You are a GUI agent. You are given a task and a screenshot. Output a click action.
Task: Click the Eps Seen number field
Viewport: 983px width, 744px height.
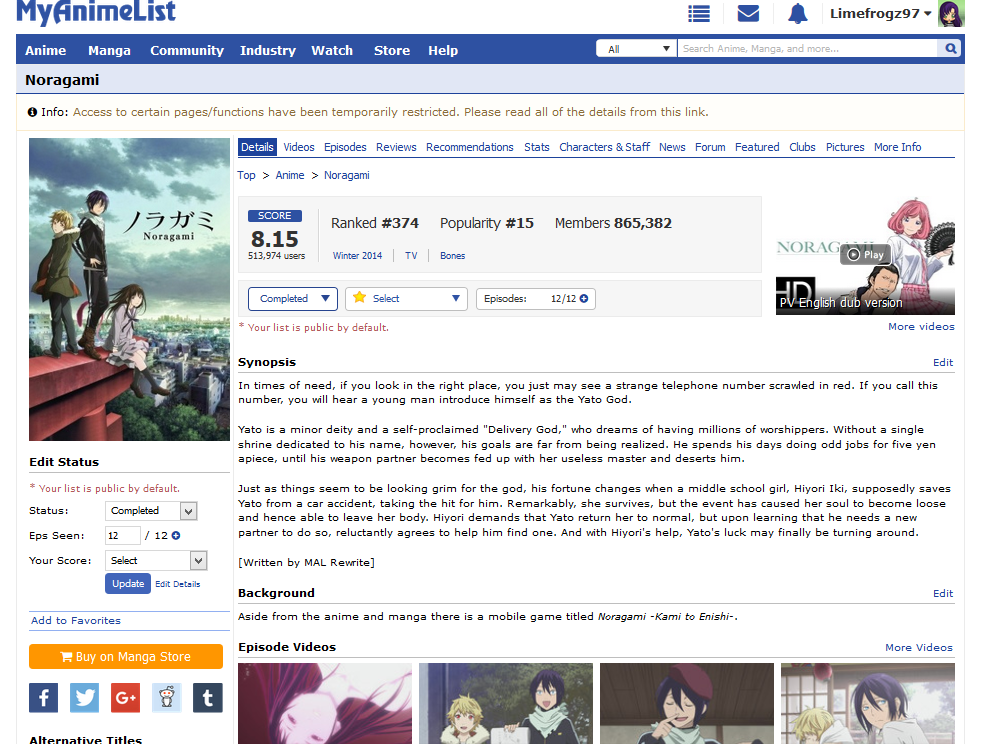pos(123,535)
